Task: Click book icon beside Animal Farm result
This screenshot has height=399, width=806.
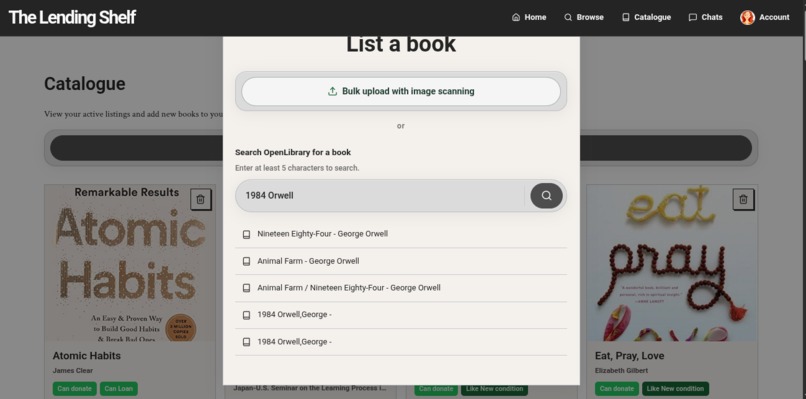Action: [x=246, y=261]
